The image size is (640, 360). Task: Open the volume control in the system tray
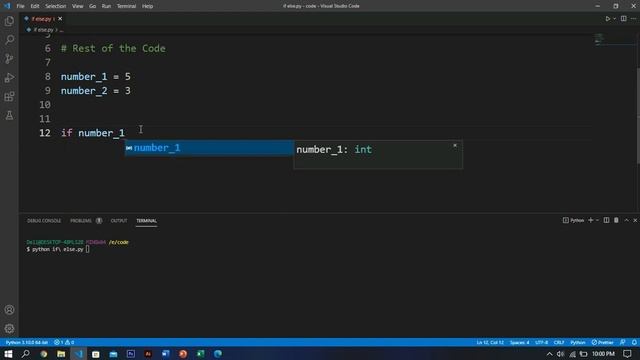tap(560, 354)
